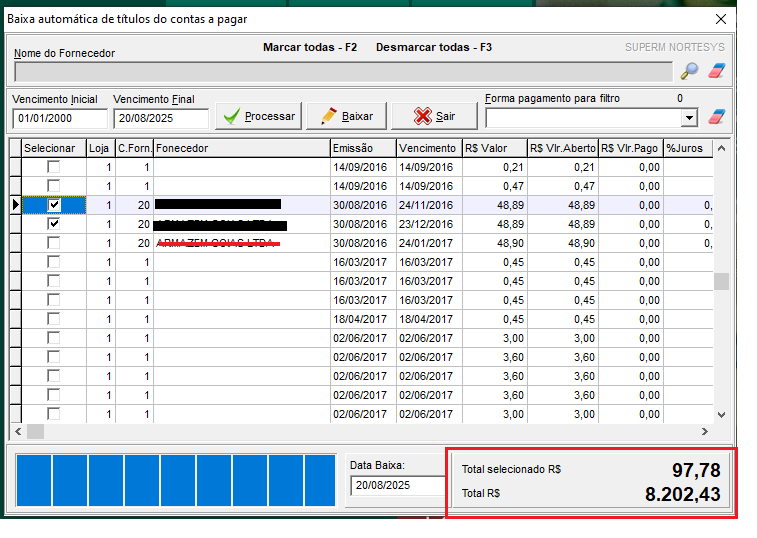The image size is (757, 538).
Task: Click the magnifier search icon for Fornecedor
Action: tap(689, 71)
